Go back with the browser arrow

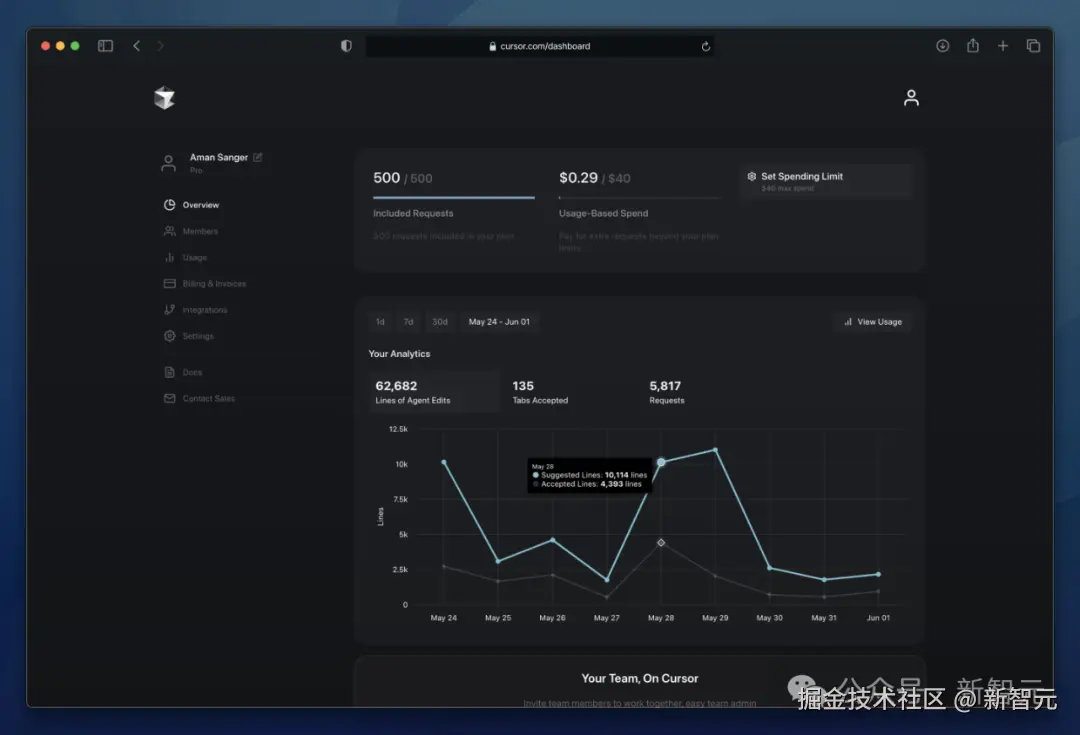pos(136,46)
